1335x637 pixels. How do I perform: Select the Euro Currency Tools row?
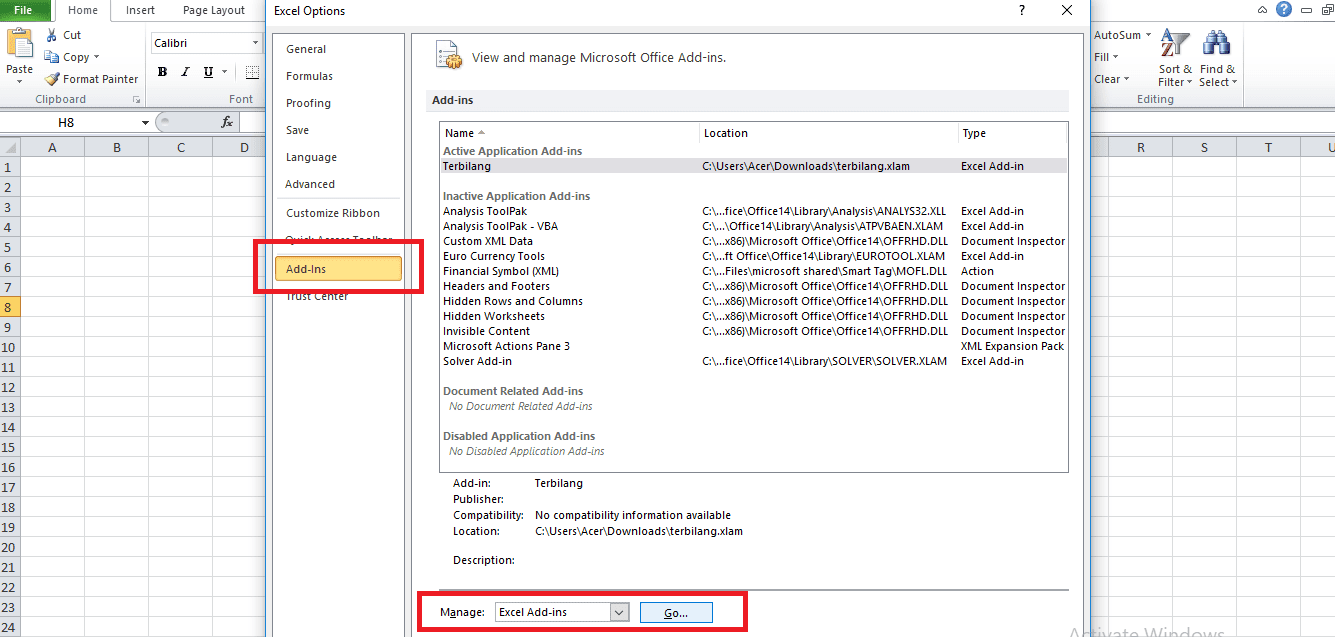click(754, 256)
